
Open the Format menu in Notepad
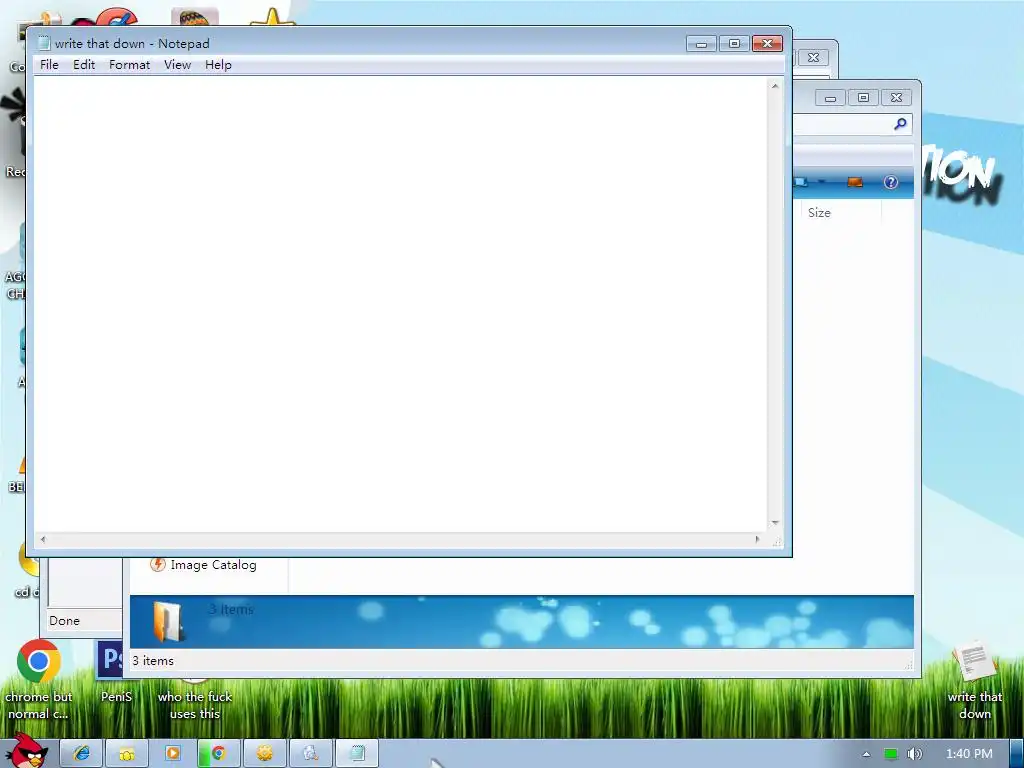coord(129,65)
